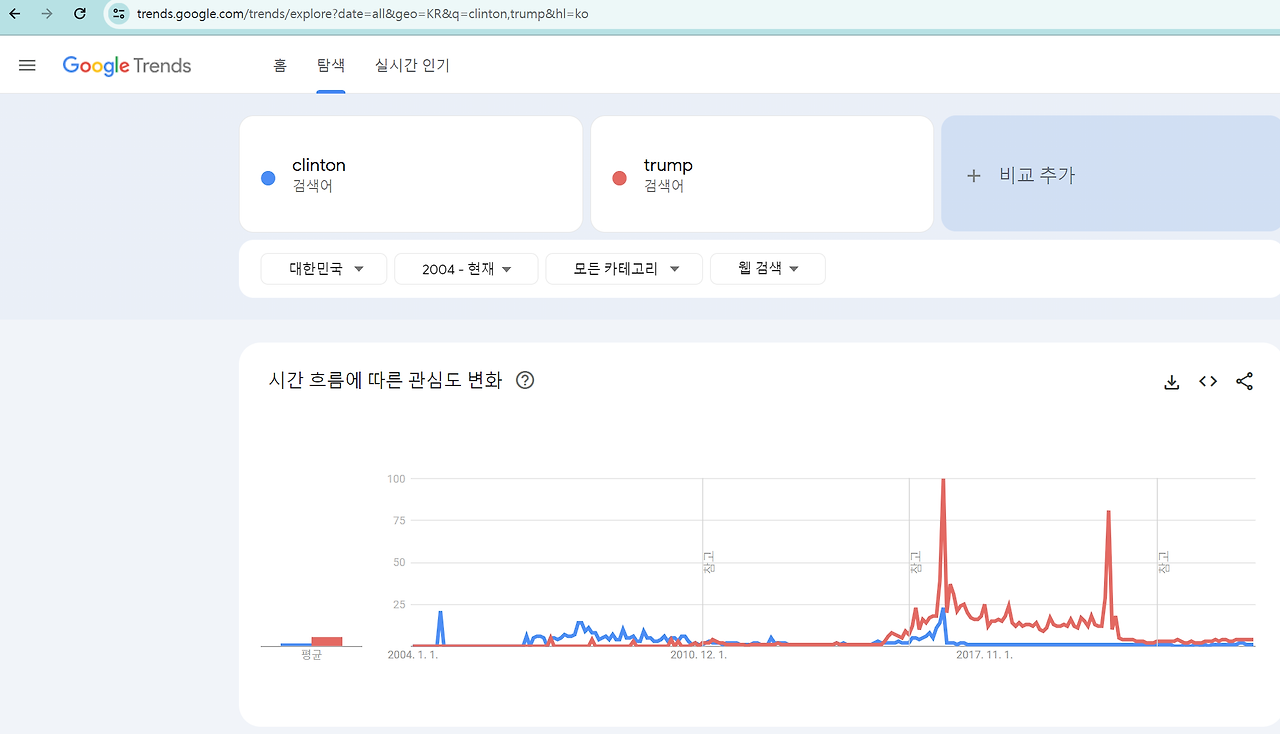Open the hamburger main menu
This screenshot has height=734, width=1280.
tap(27, 65)
